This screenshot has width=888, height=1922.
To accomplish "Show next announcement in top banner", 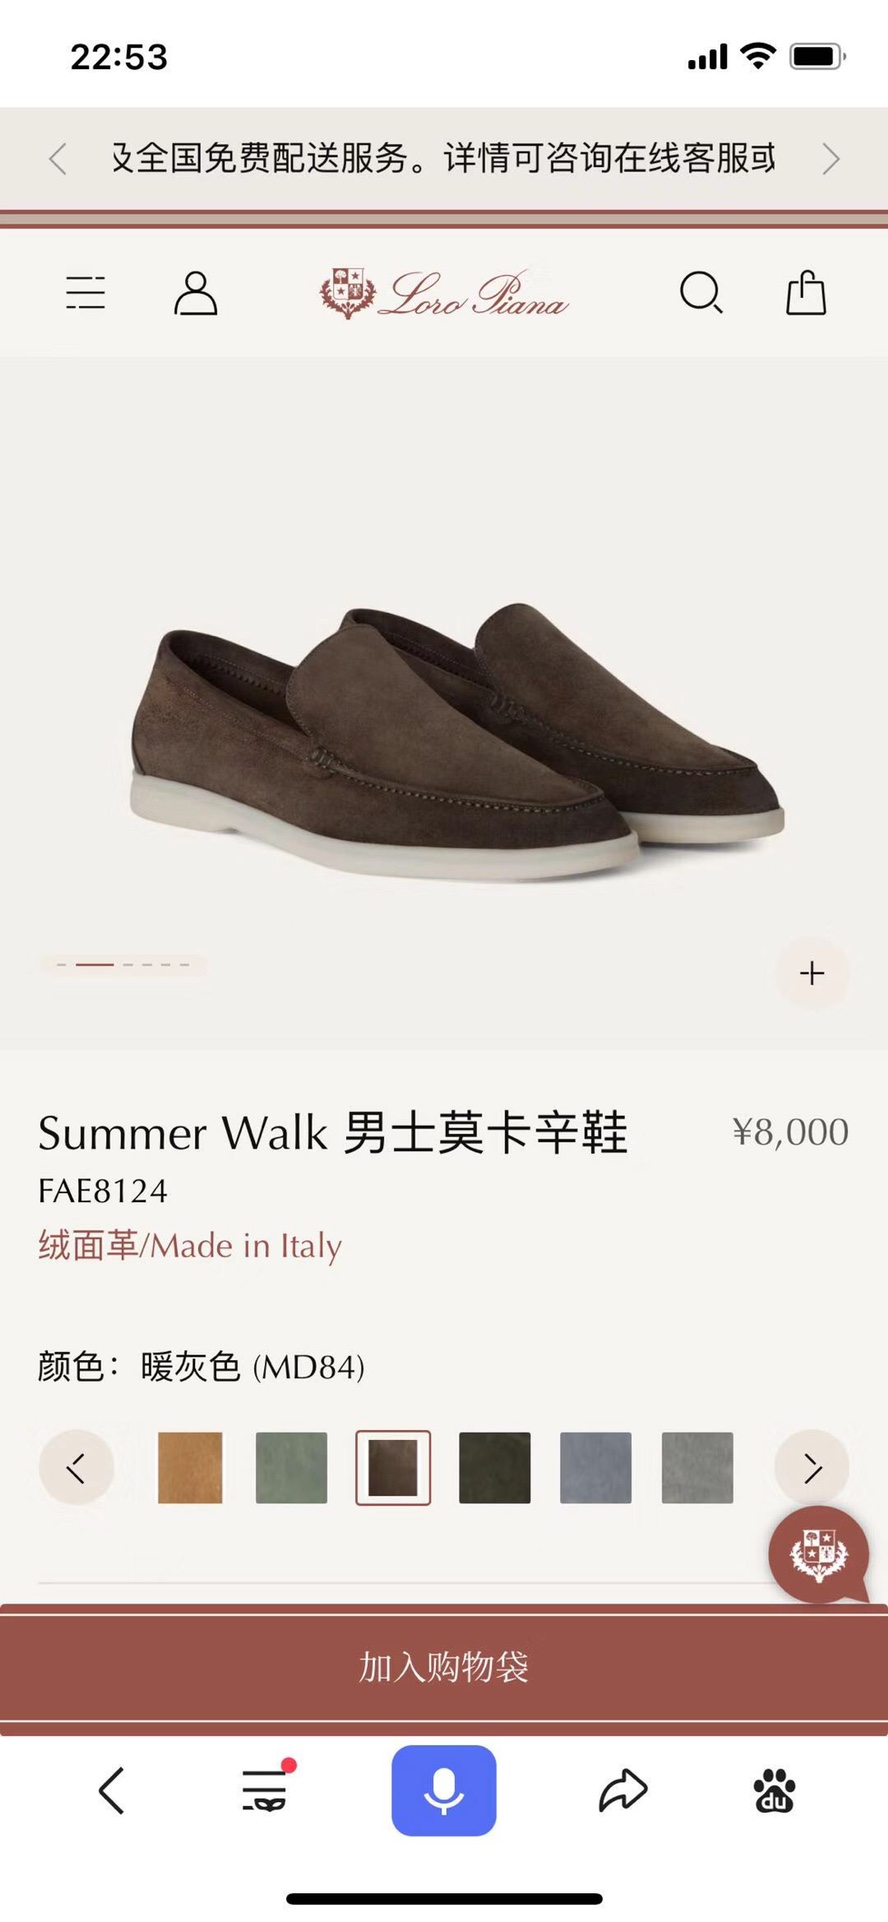I will tap(830, 158).
